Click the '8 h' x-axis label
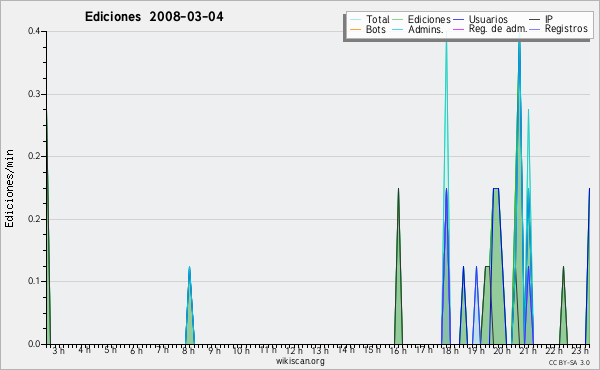This screenshot has width=600, height=370. coord(188,351)
